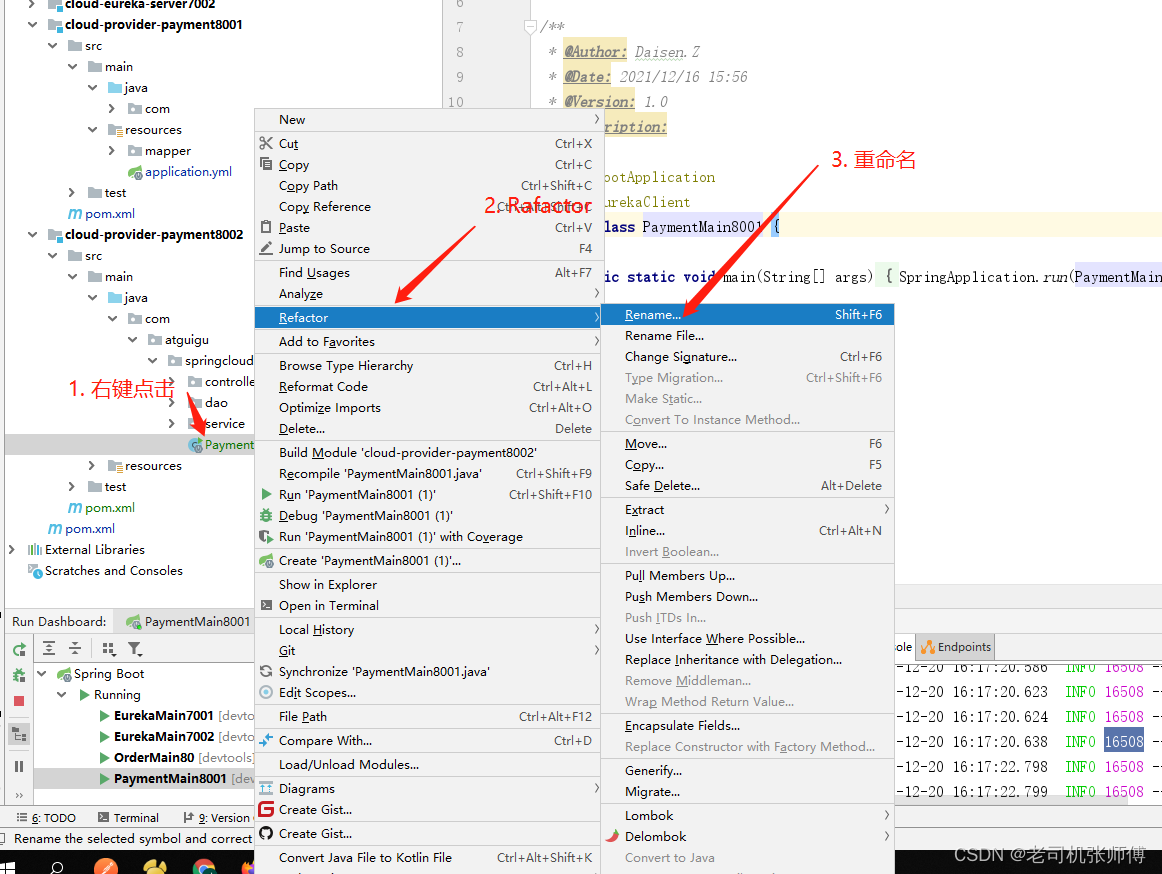
Task: Select Find Usages in the context menu
Action: point(427,272)
